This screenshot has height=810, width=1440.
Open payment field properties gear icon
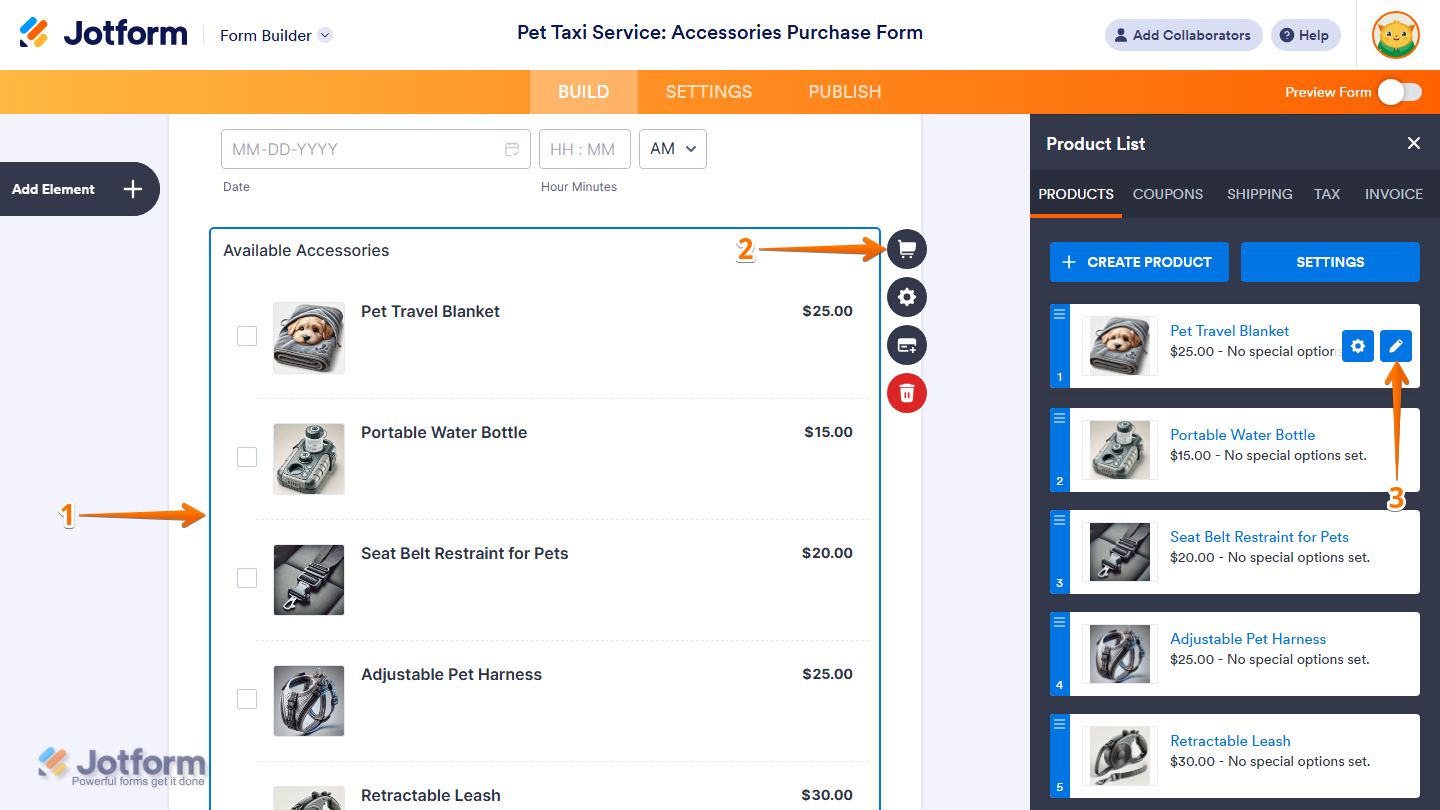pyautogui.click(x=907, y=297)
